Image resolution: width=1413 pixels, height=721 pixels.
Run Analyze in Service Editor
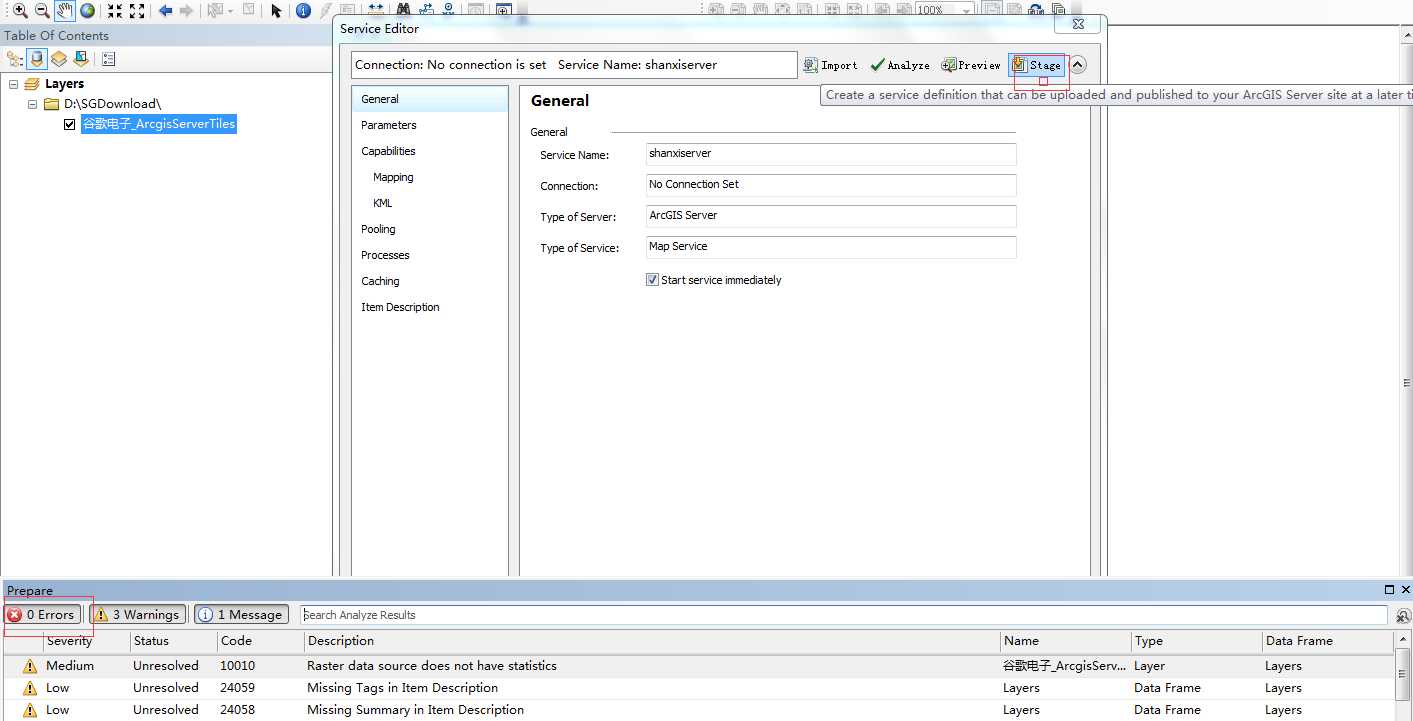899,65
